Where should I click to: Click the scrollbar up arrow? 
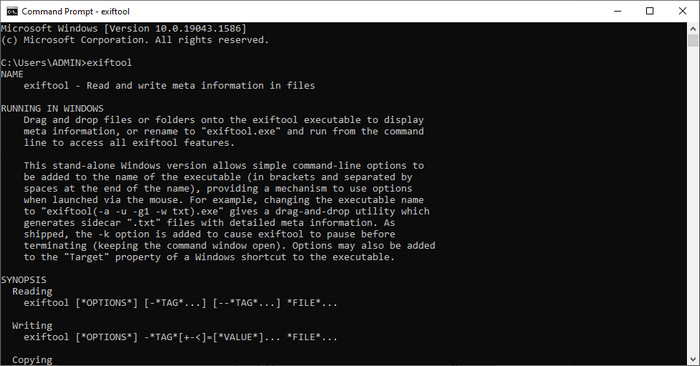[693, 28]
